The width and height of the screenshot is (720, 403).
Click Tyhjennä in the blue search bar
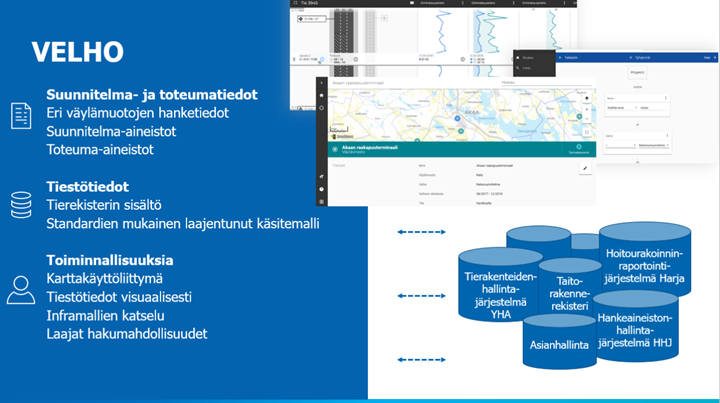pyautogui.click(x=640, y=57)
